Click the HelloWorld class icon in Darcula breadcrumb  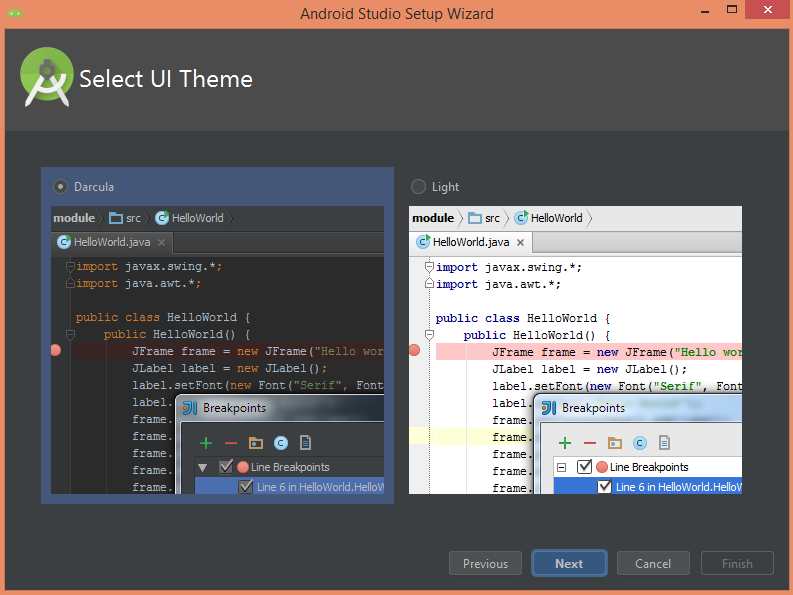(x=162, y=218)
